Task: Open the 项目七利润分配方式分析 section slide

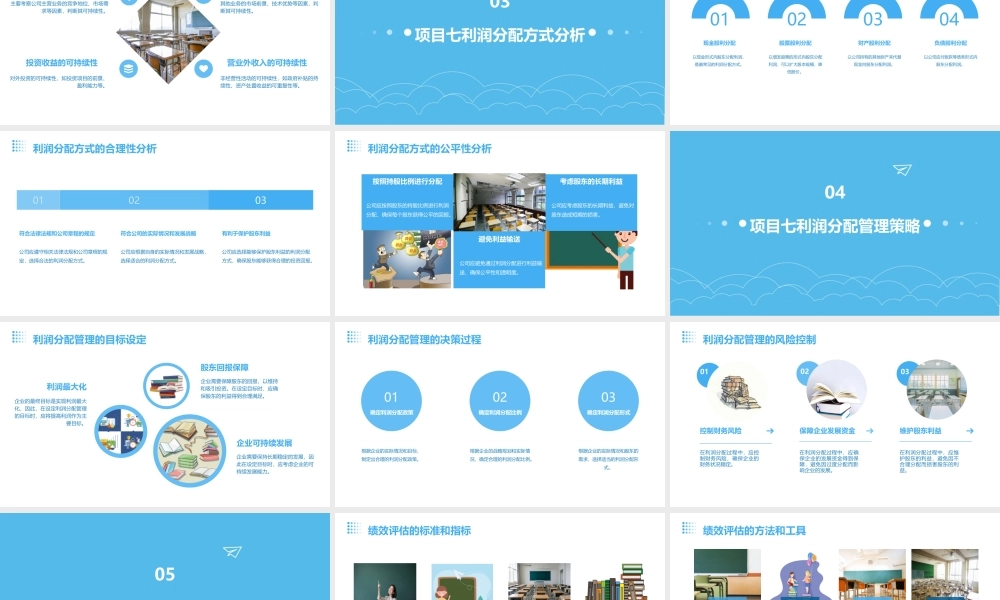Action: coord(499,62)
